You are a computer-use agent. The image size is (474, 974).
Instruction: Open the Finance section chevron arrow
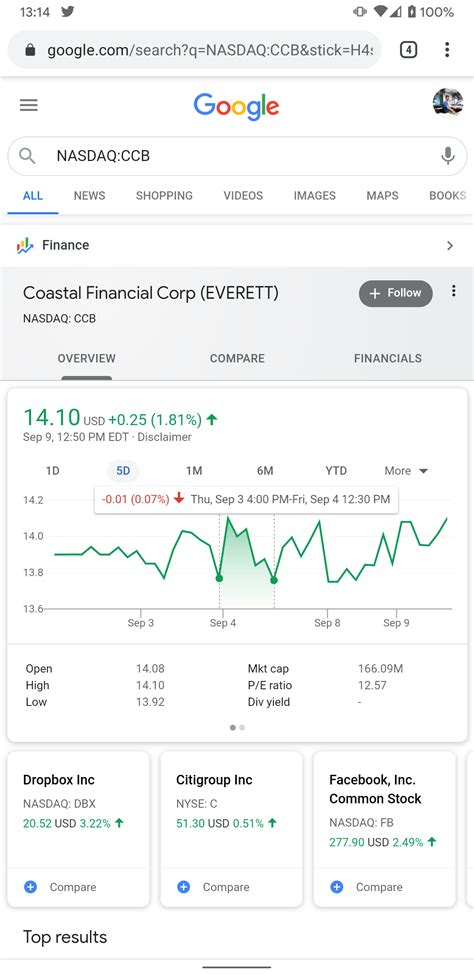450,246
